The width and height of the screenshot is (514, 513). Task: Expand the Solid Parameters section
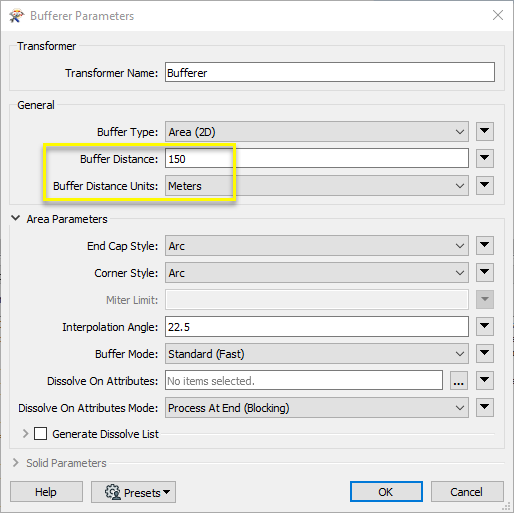pyautogui.click(x=15, y=463)
